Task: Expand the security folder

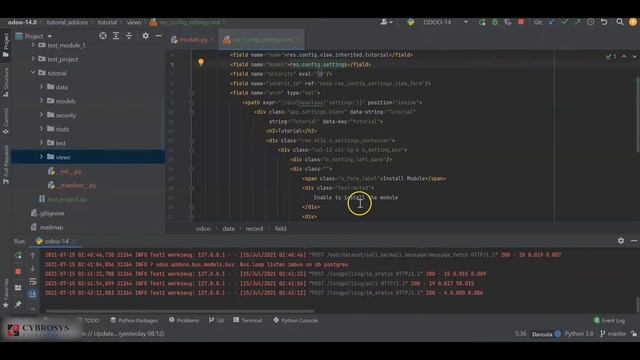Action: click(x=41, y=115)
